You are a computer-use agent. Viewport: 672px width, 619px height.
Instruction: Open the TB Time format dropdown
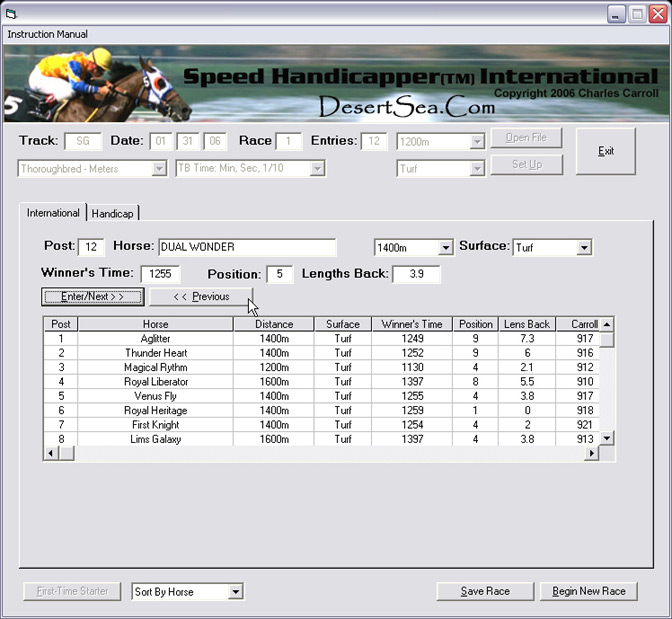point(317,168)
